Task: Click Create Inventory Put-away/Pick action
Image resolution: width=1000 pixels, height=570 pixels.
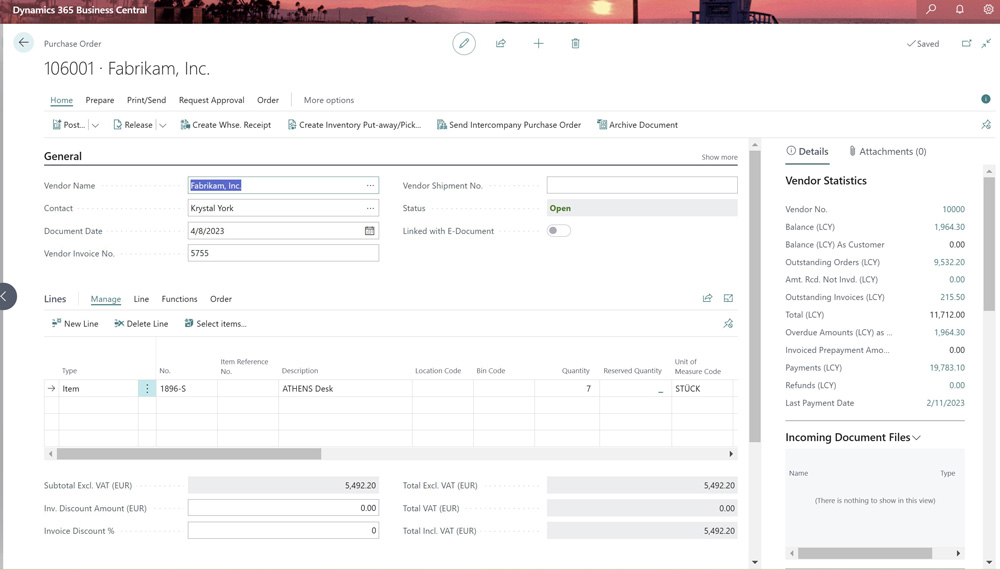Action: tap(354, 125)
